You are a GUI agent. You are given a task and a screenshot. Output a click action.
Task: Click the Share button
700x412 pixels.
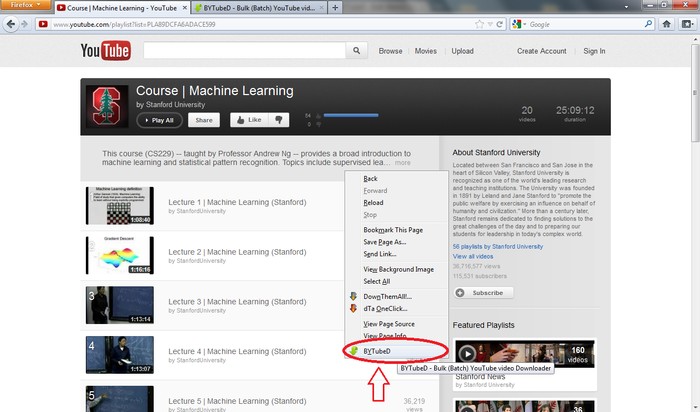204,120
